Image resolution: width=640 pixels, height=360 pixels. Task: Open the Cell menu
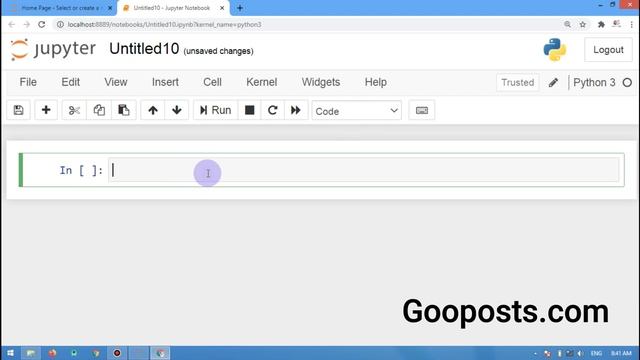point(212,82)
